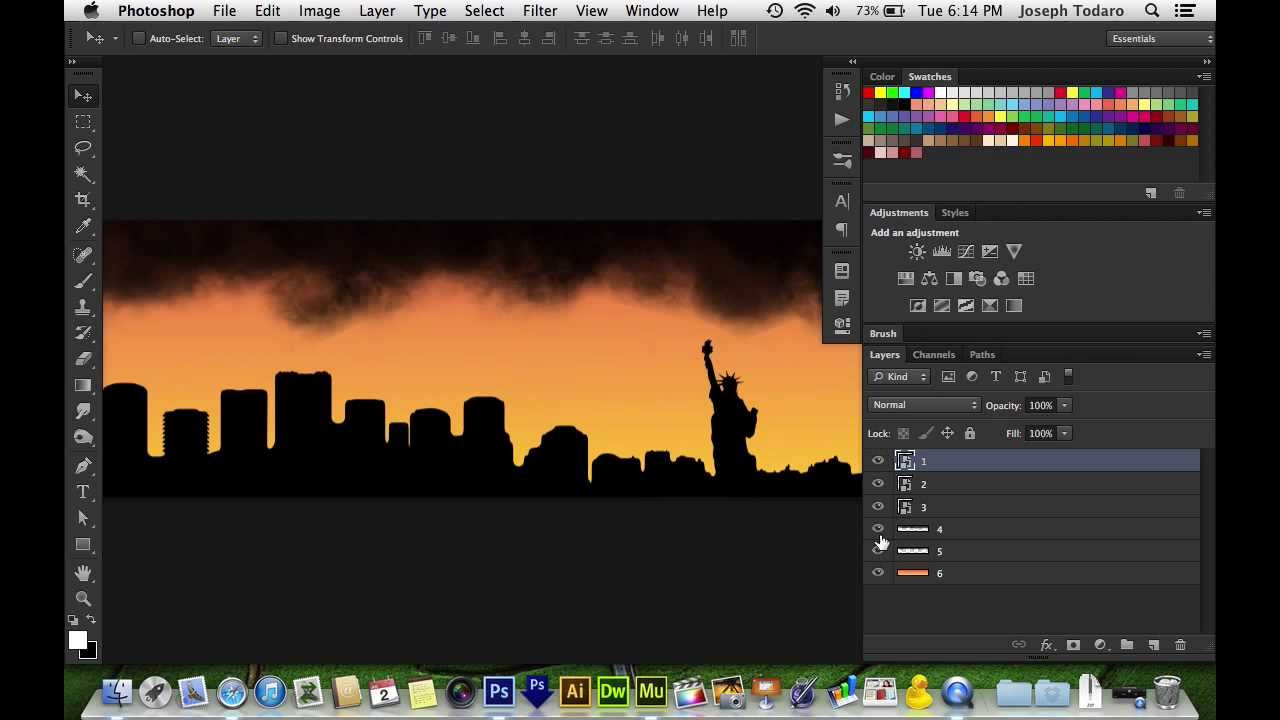This screenshot has height=720, width=1280.
Task: Open the Opacity slider dropdown arrow
Action: 1064,405
